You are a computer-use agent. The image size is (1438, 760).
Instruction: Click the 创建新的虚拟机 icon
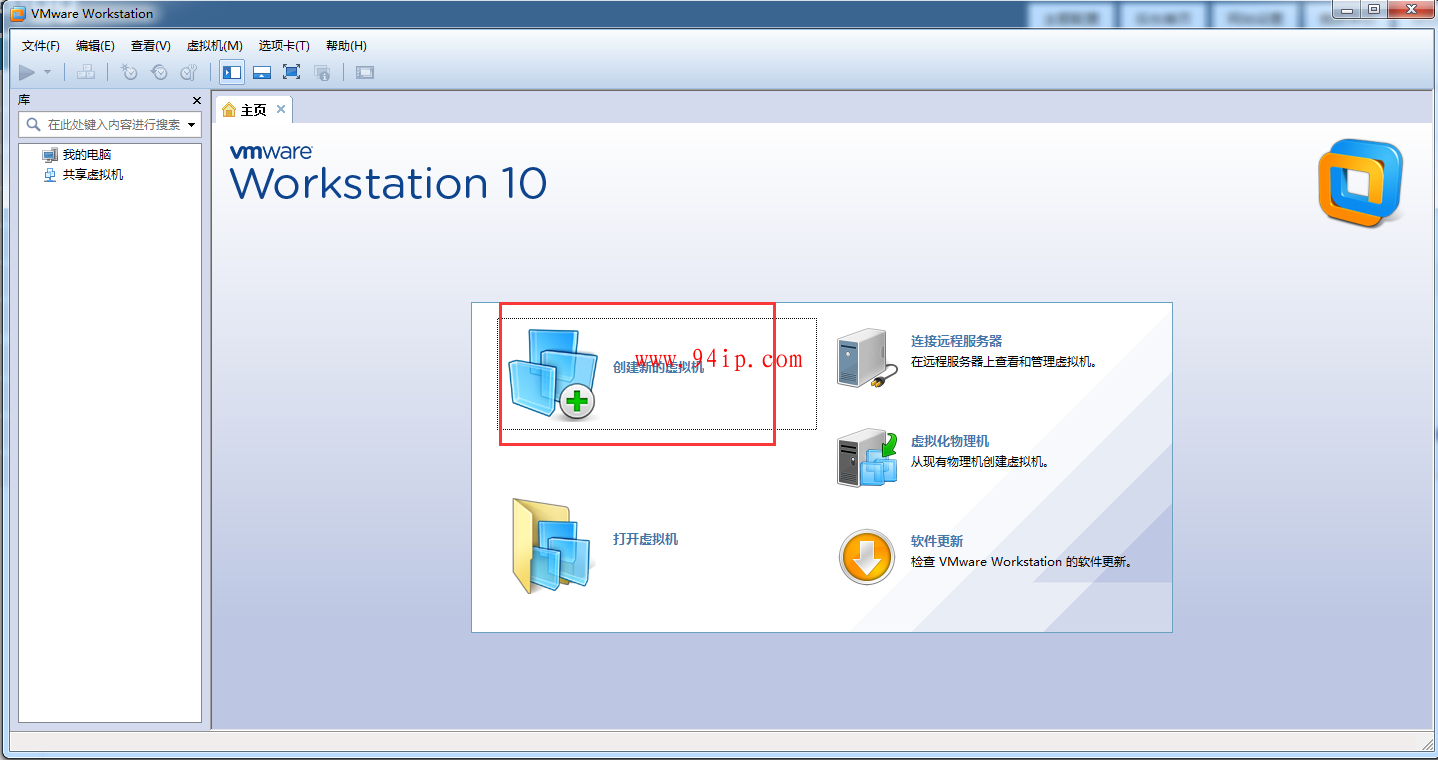pyautogui.click(x=552, y=374)
